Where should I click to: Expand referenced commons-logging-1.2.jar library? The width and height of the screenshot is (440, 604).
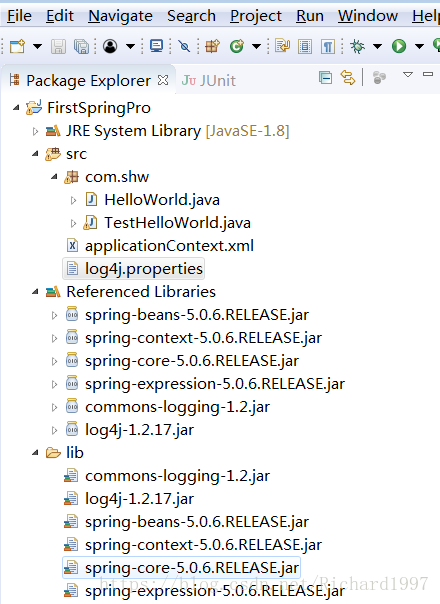pos(54,408)
